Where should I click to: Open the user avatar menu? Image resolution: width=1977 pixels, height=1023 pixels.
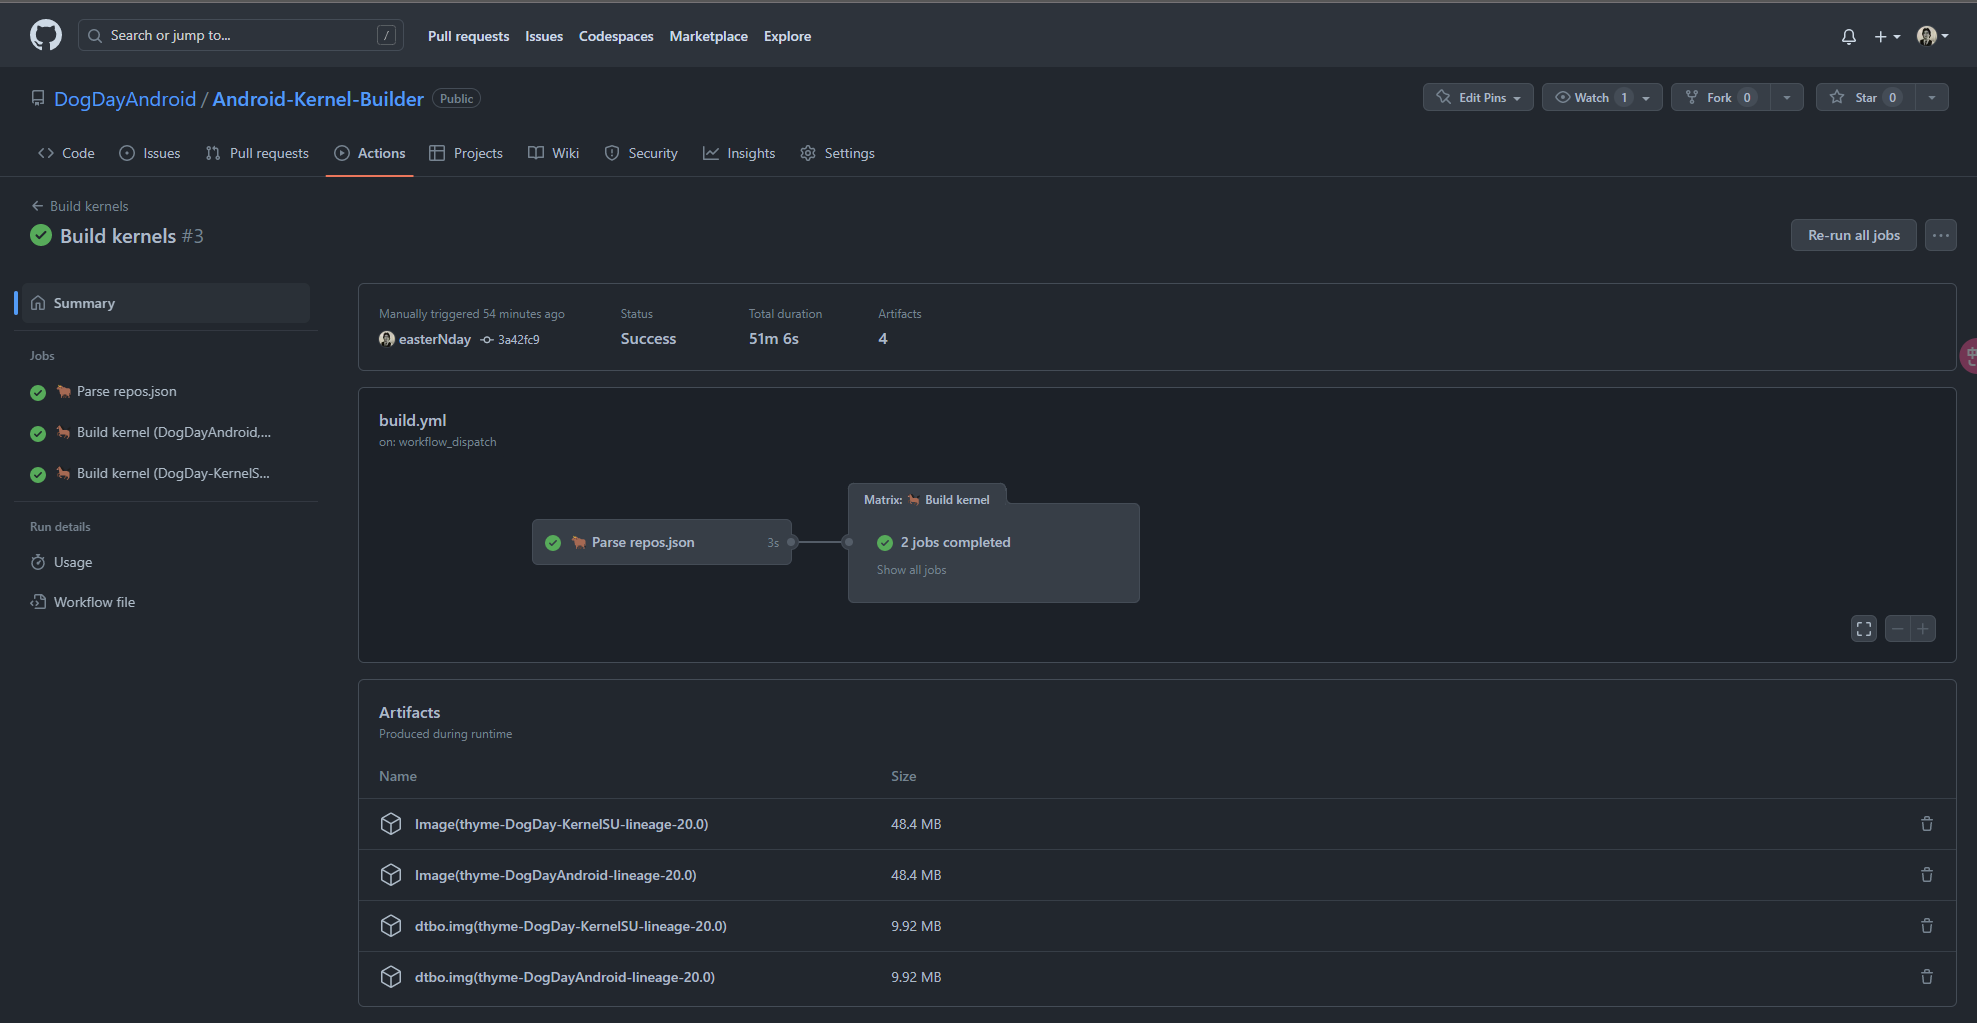click(x=1932, y=36)
